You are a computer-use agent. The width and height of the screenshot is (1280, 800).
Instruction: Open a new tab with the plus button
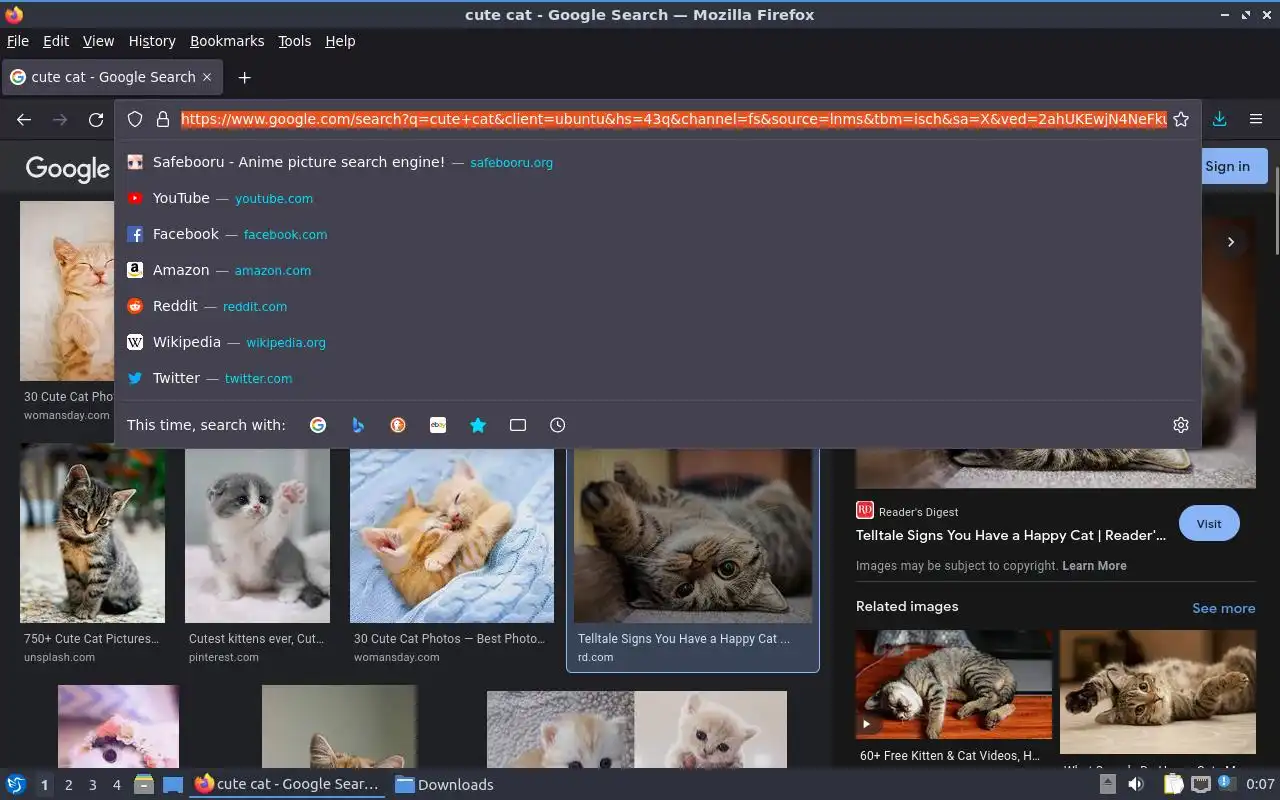click(244, 77)
